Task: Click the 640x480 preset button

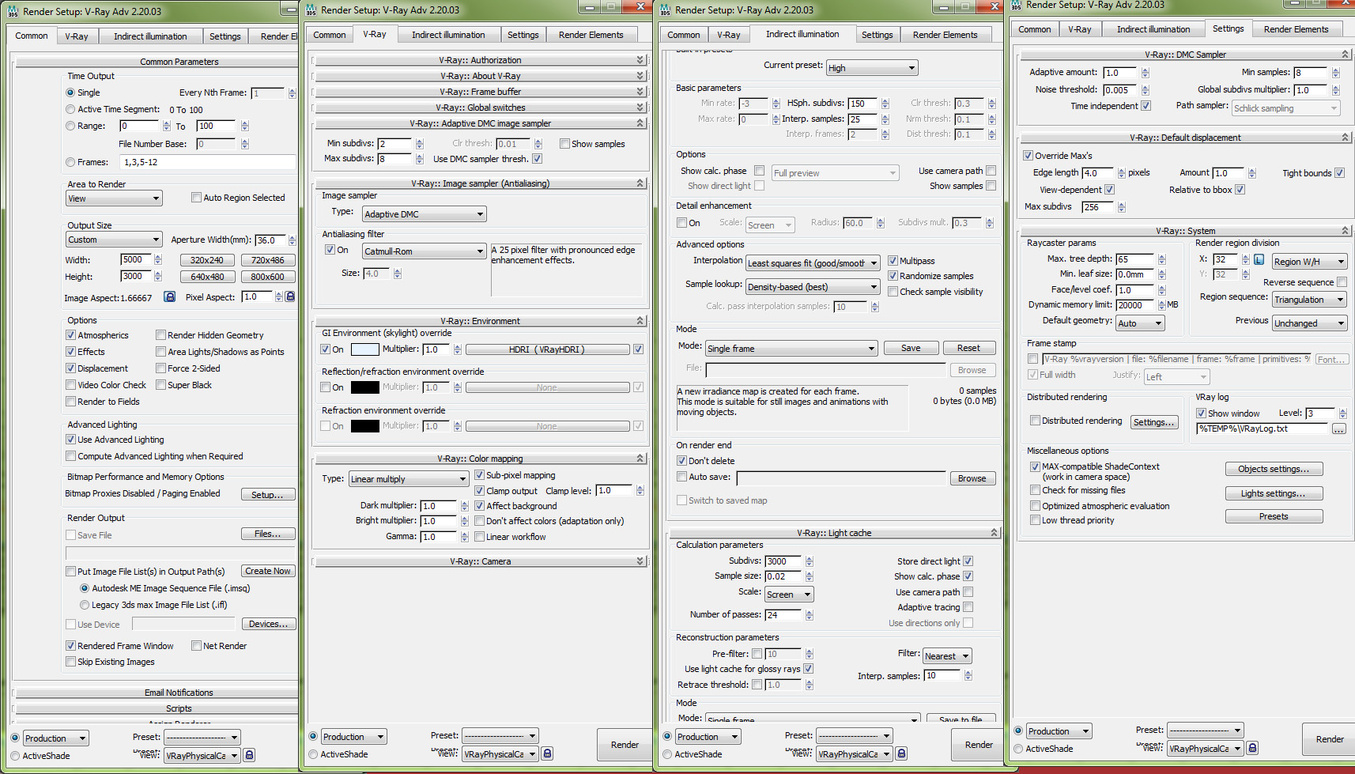Action: [x=207, y=277]
